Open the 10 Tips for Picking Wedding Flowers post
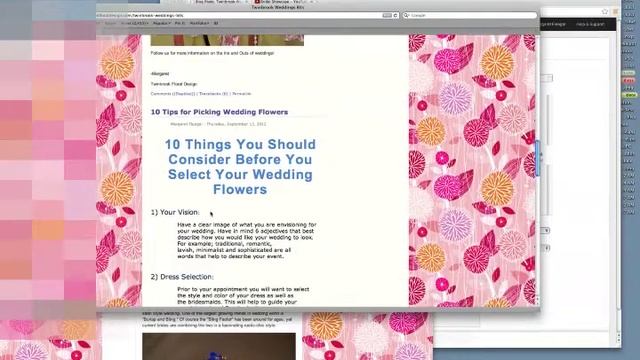 [219, 112]
